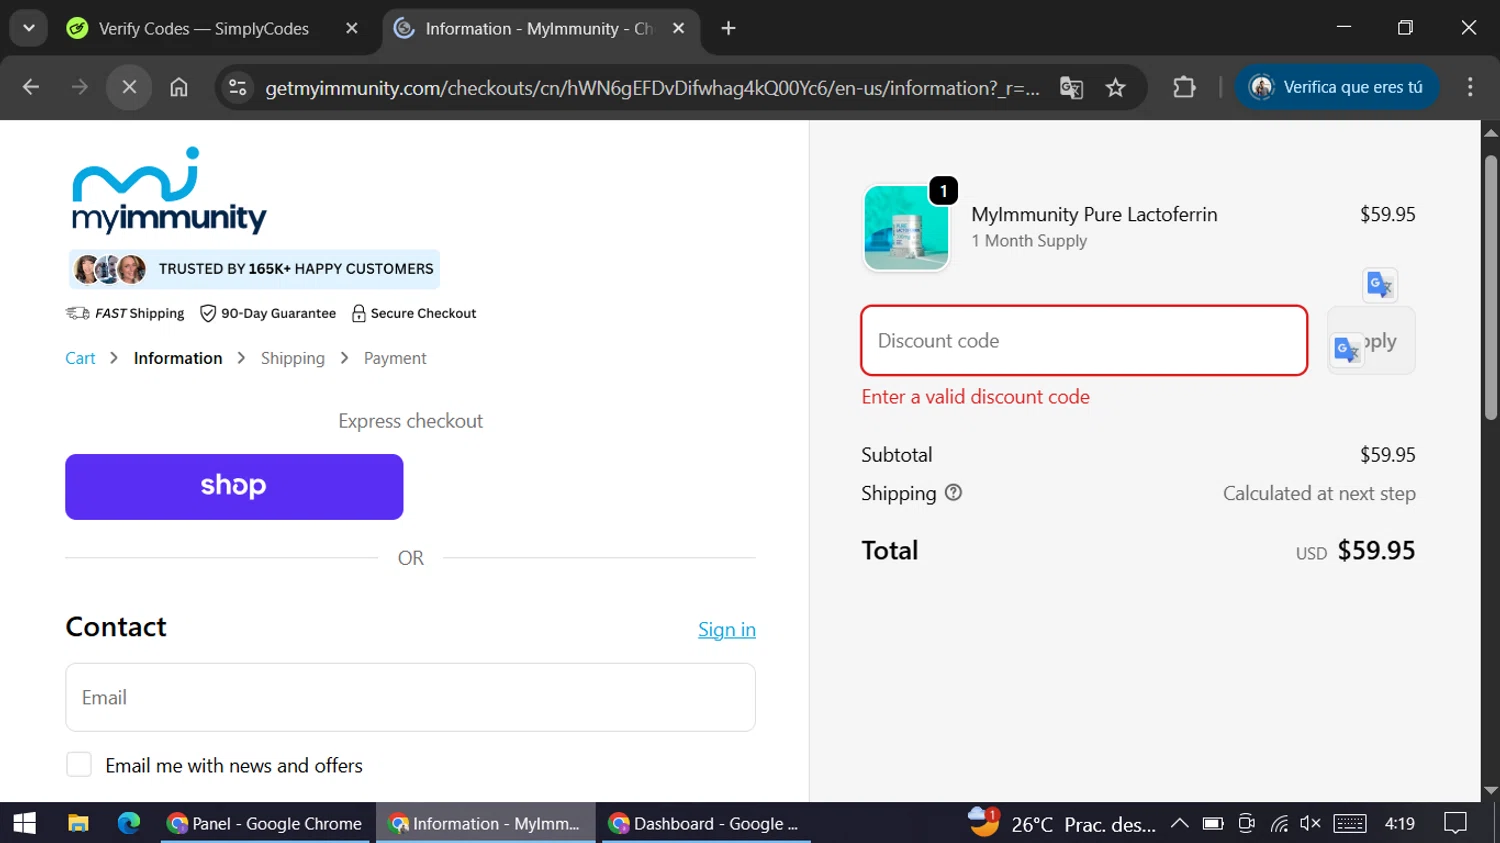Screen dimensions: 1500x843
Task: Click the myimmunity logo
Action: click(x=169, y=190)
